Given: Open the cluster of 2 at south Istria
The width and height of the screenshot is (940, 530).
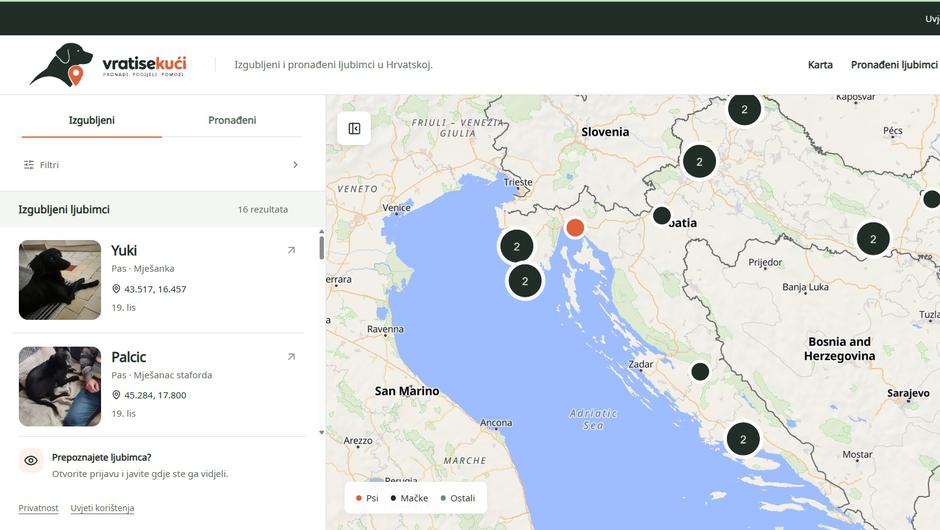Looking at the screenshot, I should pyautogui.click(x=525, y=281).
